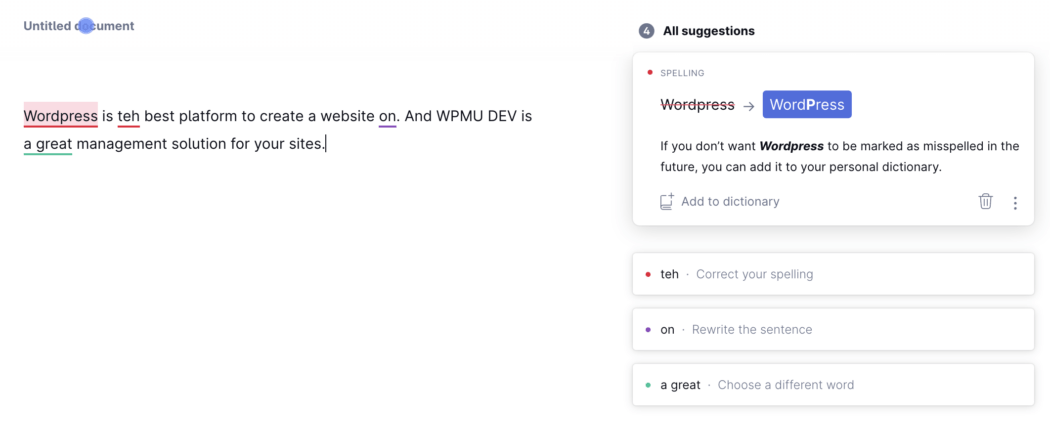Click the Add to dictionary book icon
Viewport: 1050px width, 436px height.
(667, 202)
